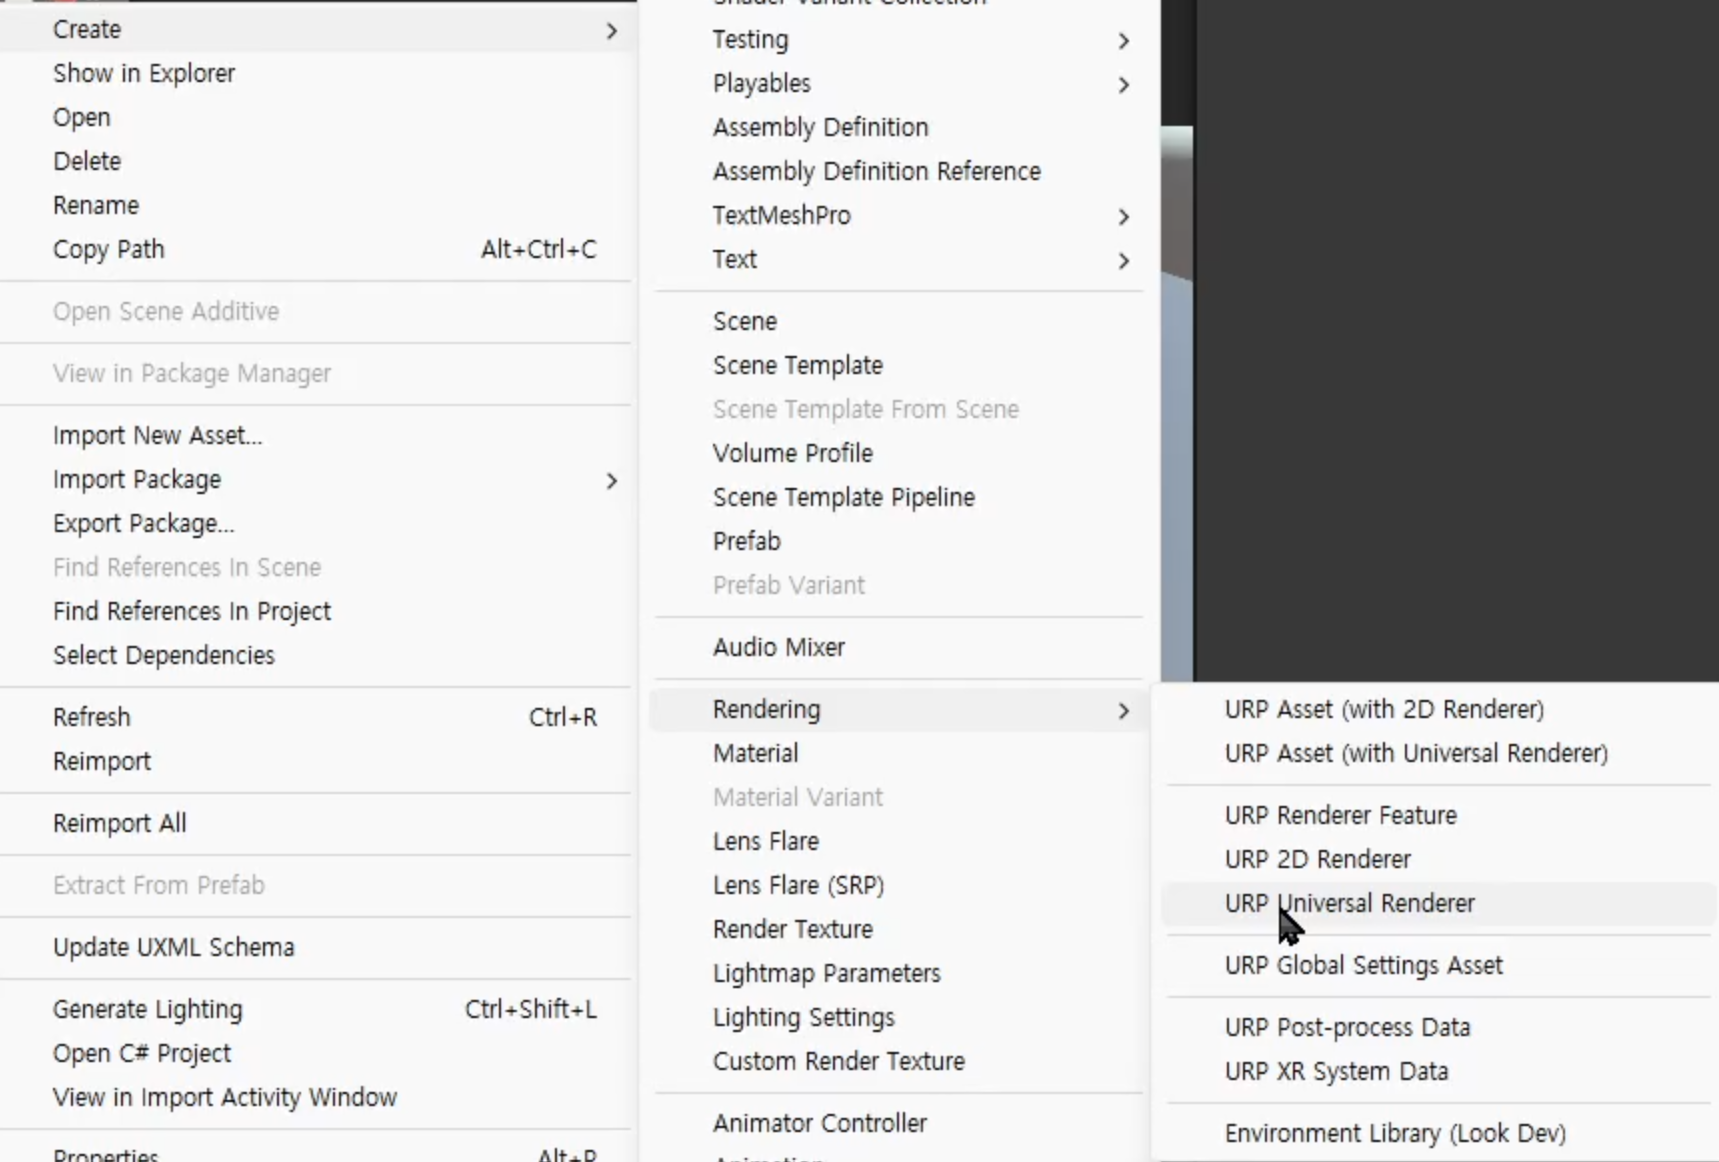1719x1162 pixels.
Task: Select the Rename option
Action: click(x=318, y=206)
